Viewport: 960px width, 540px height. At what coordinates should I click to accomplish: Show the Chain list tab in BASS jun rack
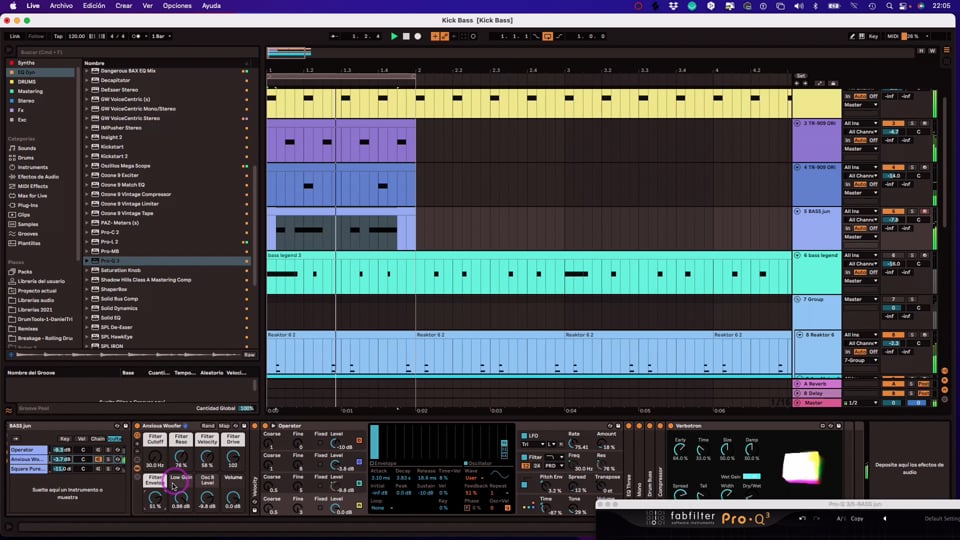coord(97,438)
